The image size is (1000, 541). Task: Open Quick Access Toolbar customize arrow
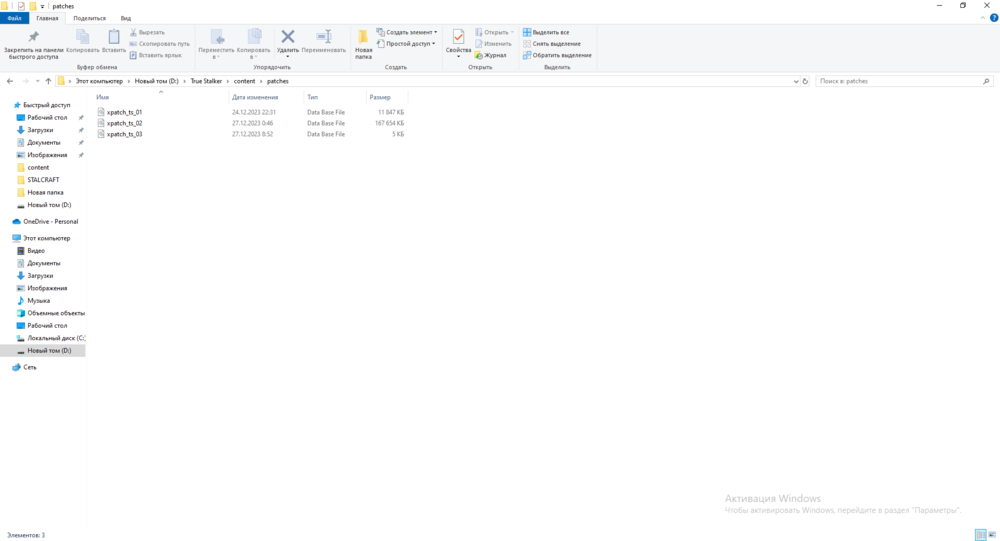click(x=42, y=6)
